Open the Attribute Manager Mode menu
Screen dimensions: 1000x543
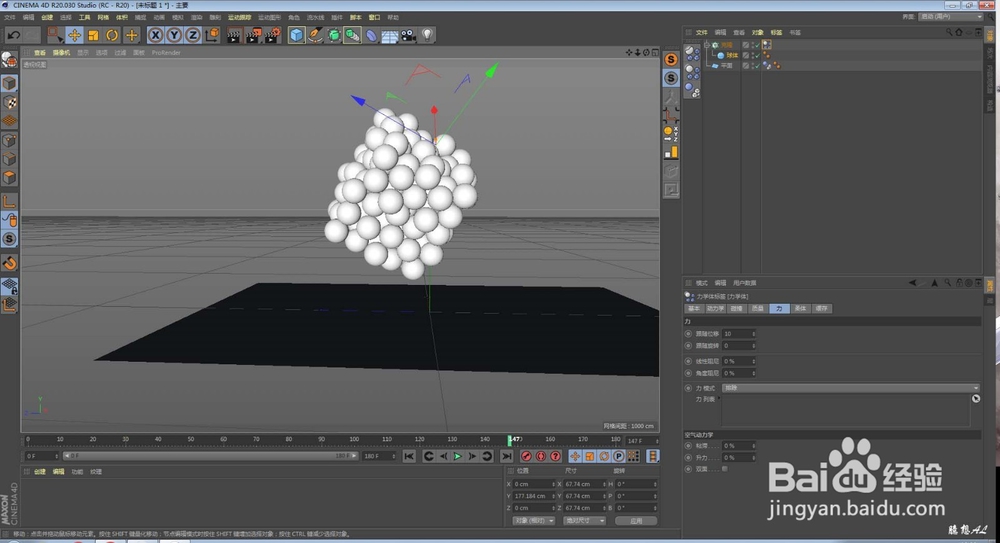click(x=702, y=283)
